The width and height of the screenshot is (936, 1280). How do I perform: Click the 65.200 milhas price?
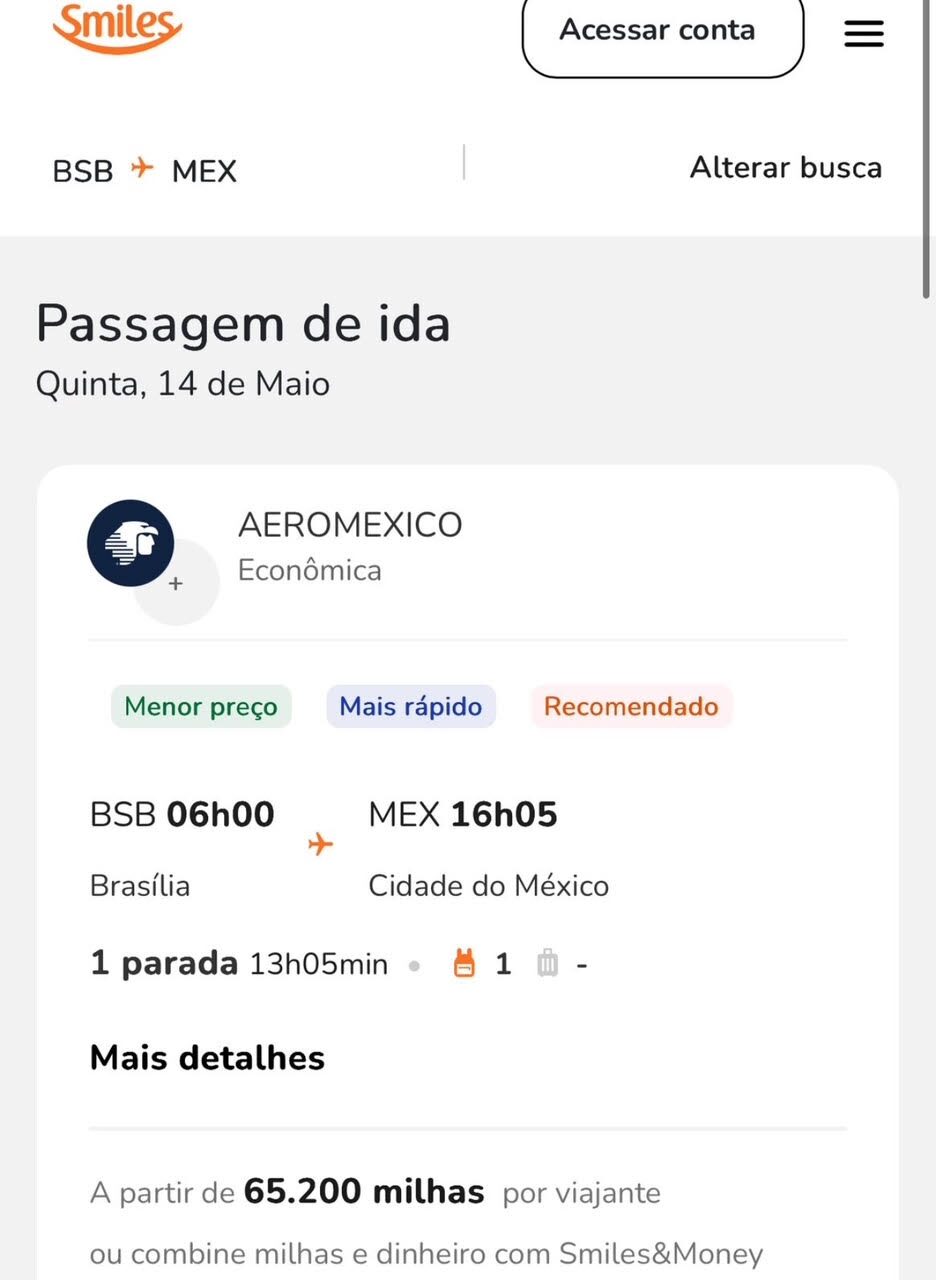(x=364, y=1192)
